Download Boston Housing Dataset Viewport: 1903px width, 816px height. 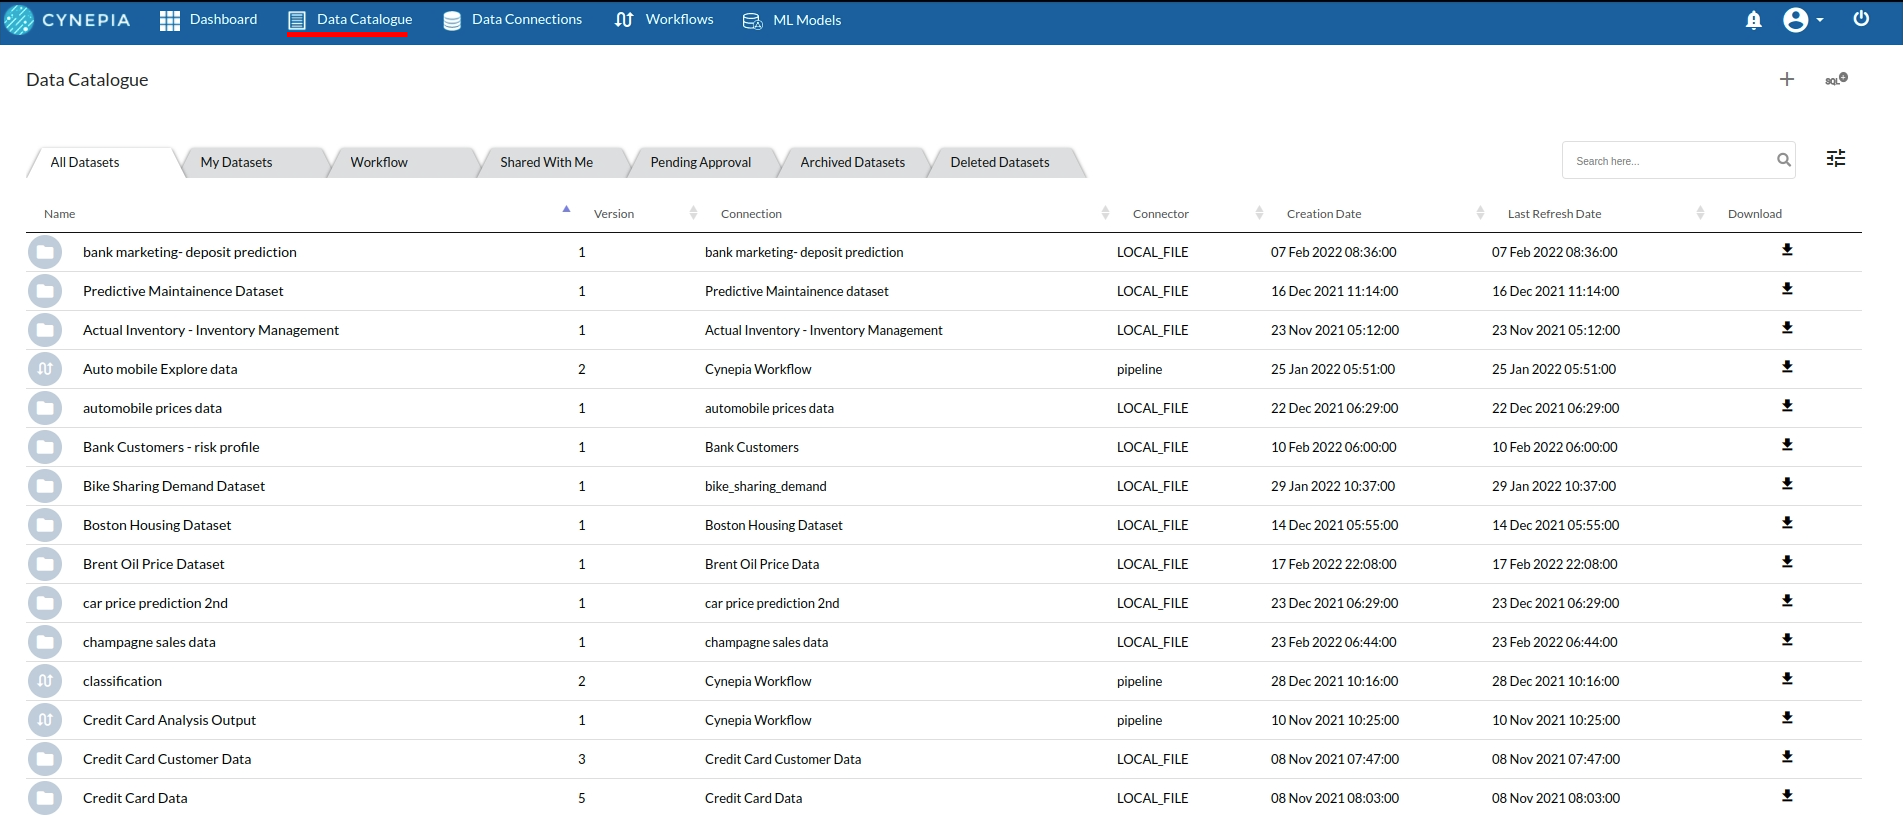[1787, 523]
